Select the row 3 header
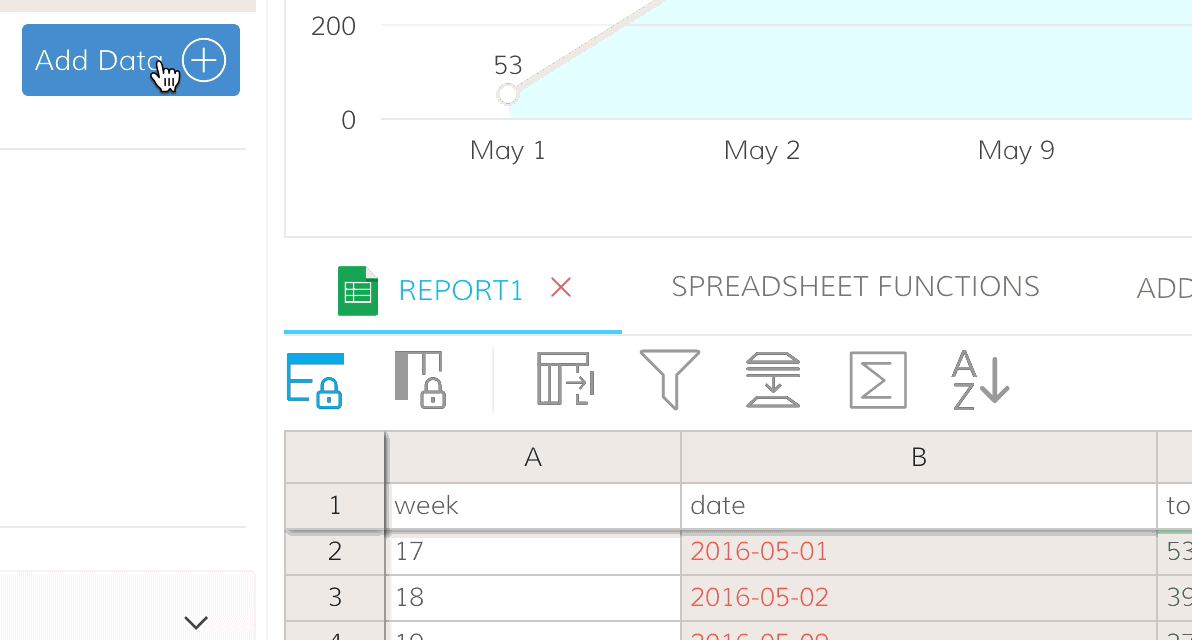 (335, 598)
